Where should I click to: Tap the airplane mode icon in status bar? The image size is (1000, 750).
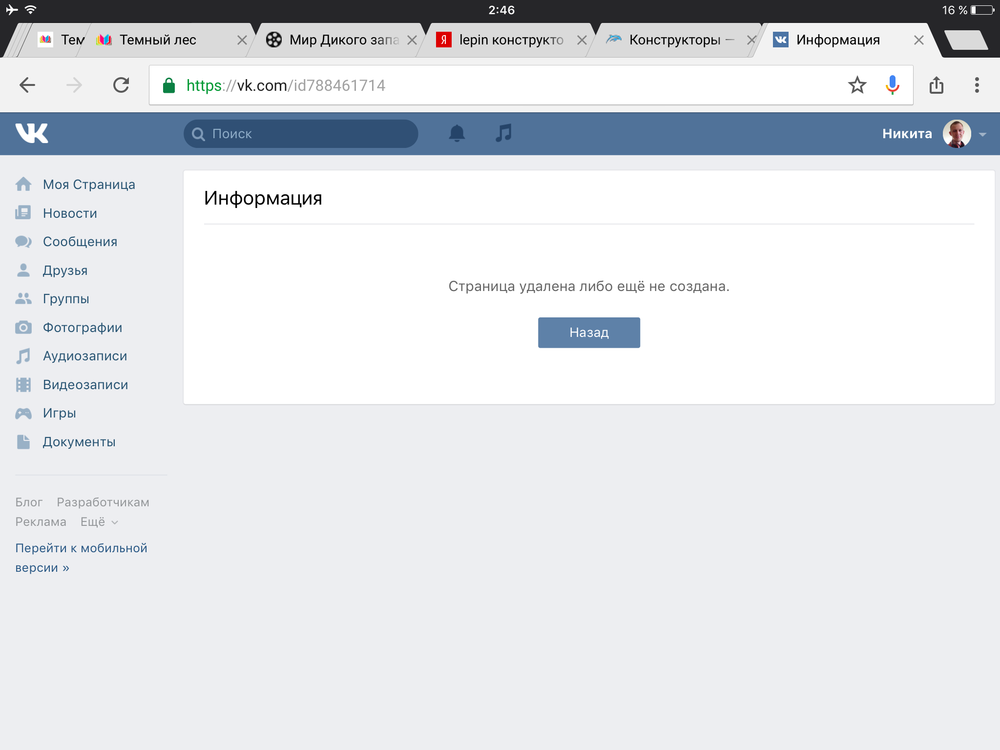pos(11,10)
